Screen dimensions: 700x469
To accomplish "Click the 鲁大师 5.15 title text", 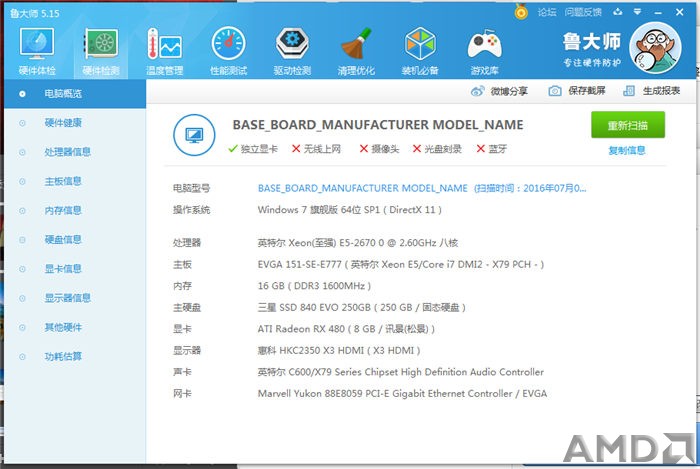I will (x=35, y=13).
